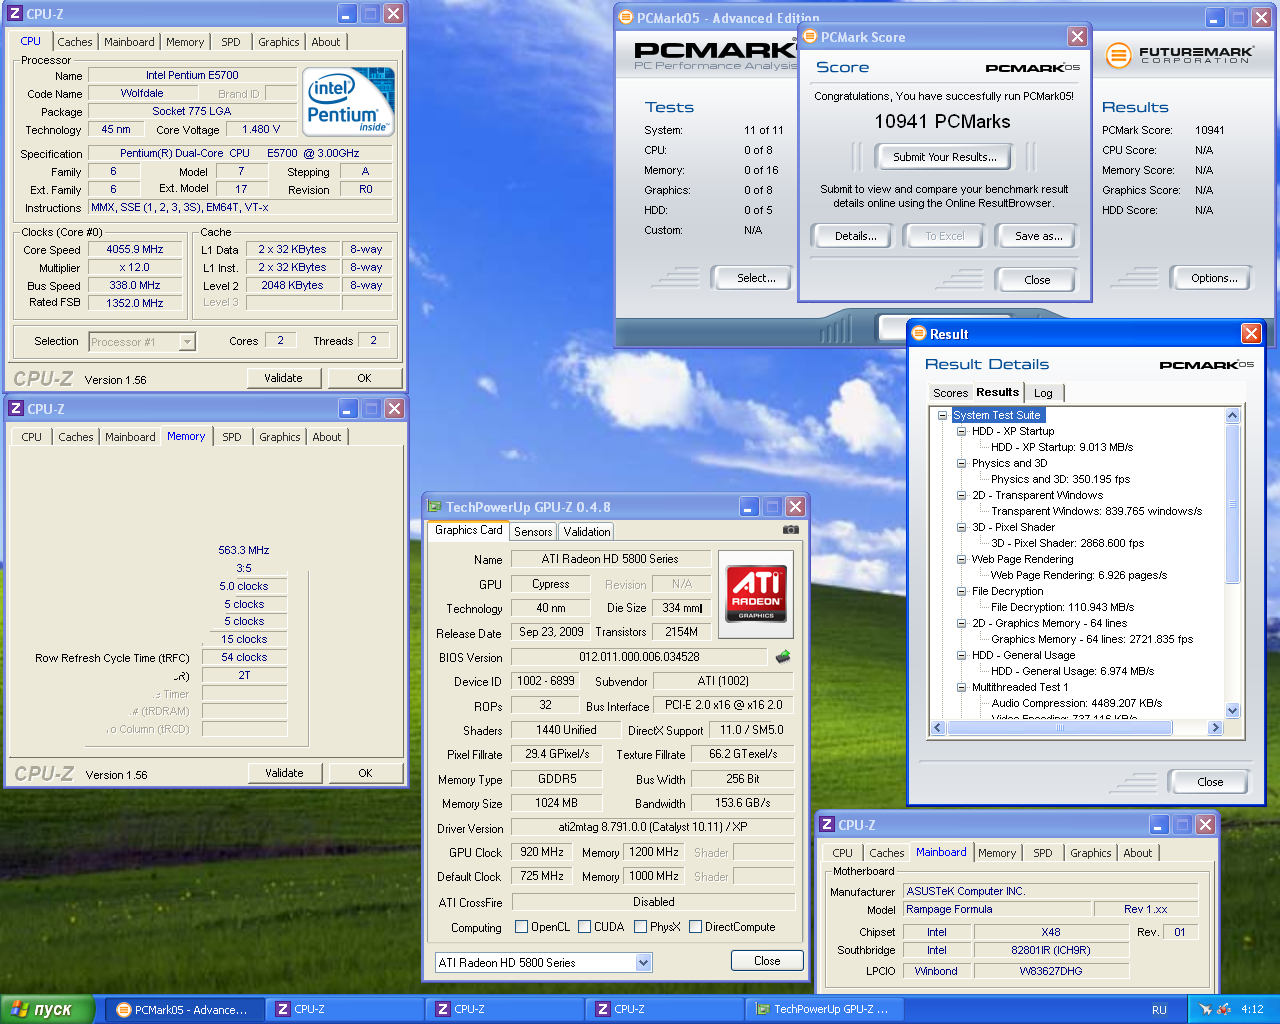
Task: Open Graphics tab in CPU-Z Mainboard window
Action: [1090, 853]
